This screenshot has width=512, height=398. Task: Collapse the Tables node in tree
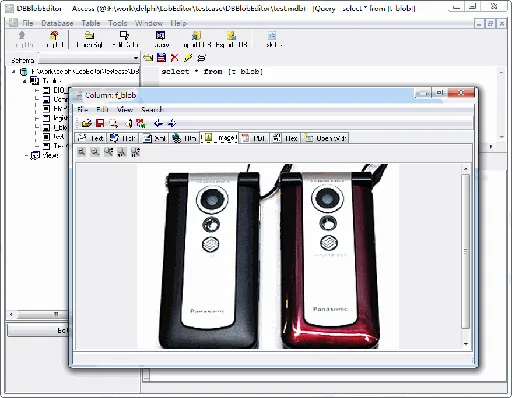24,81
